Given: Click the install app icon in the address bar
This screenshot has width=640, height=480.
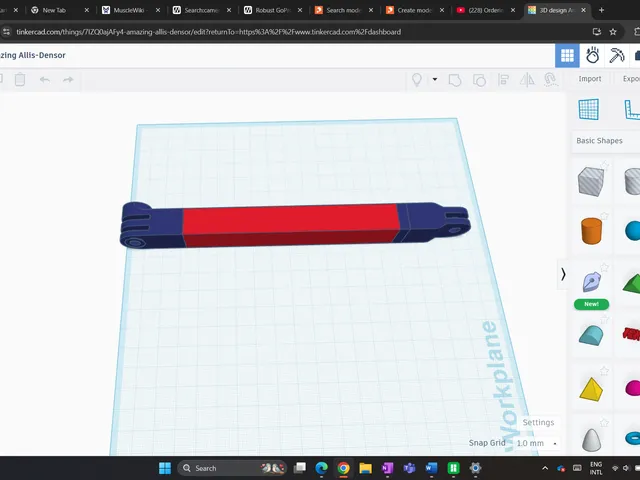Looking at the screenshot, I should tap(596, 32).
